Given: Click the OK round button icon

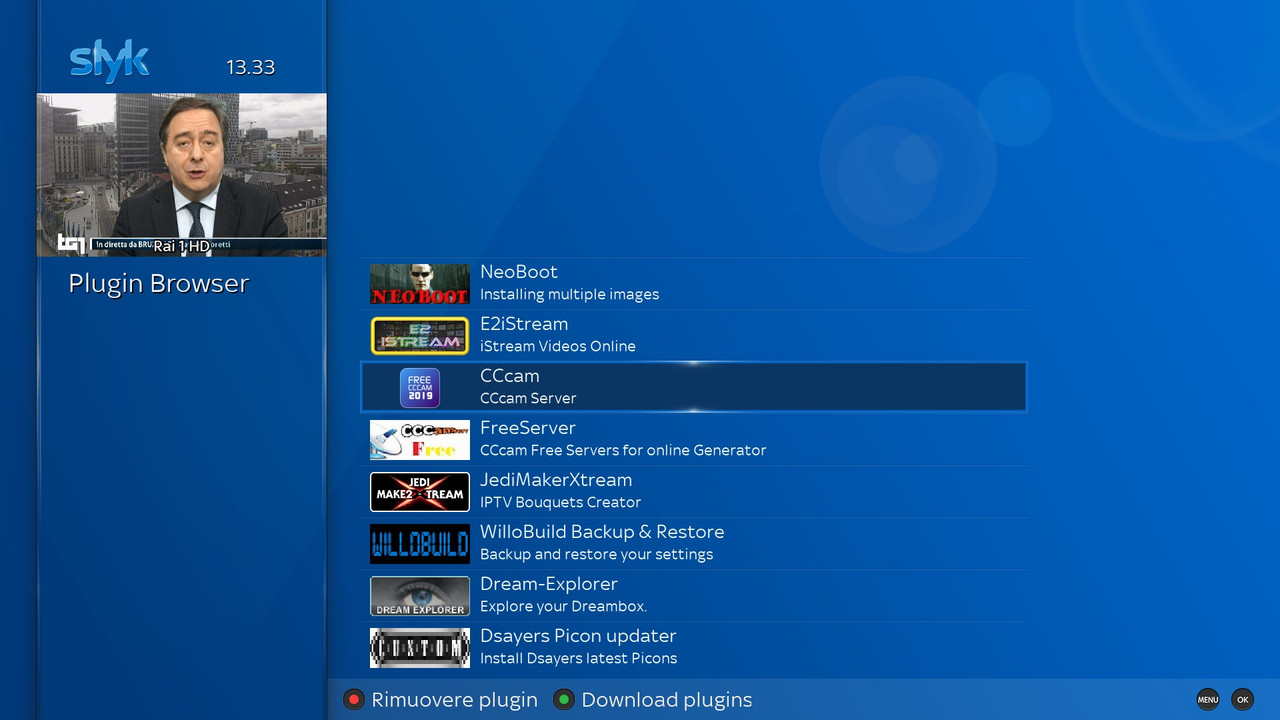Looking at the screenshot, I should [1242, 700].
